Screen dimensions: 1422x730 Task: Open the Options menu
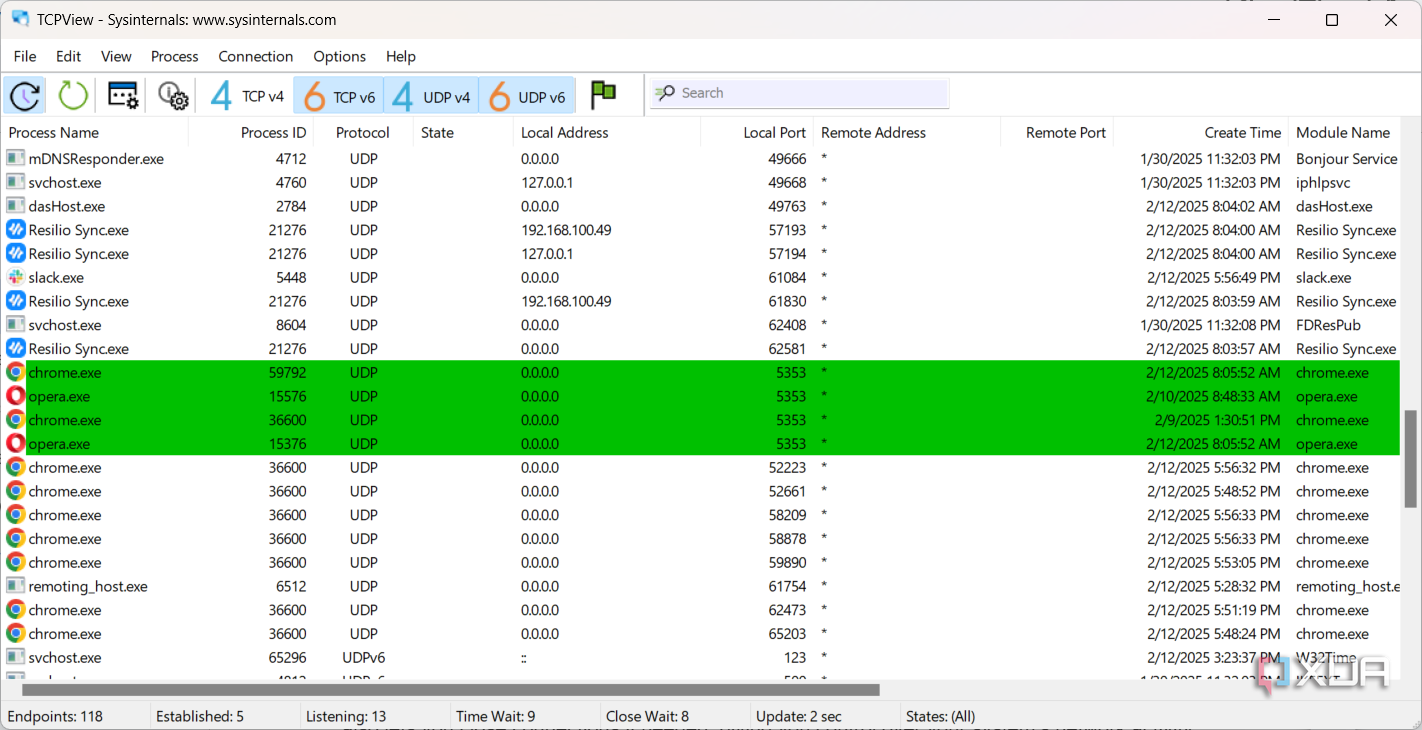point(340,56)
